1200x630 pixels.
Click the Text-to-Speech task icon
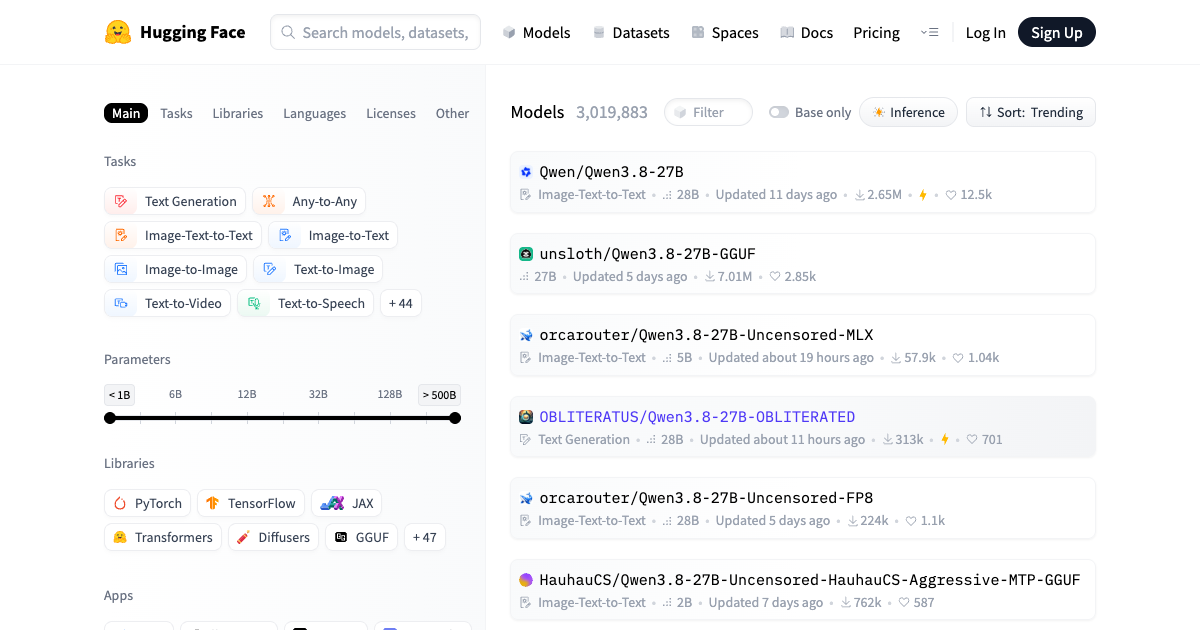[x=254, y=303]
